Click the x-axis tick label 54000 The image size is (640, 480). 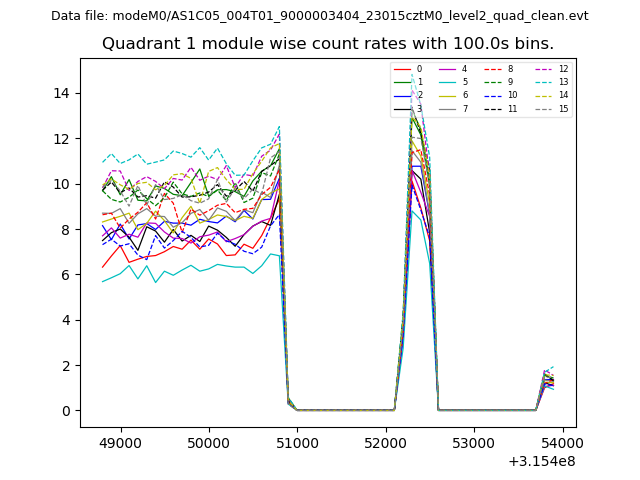coord(560,442)
